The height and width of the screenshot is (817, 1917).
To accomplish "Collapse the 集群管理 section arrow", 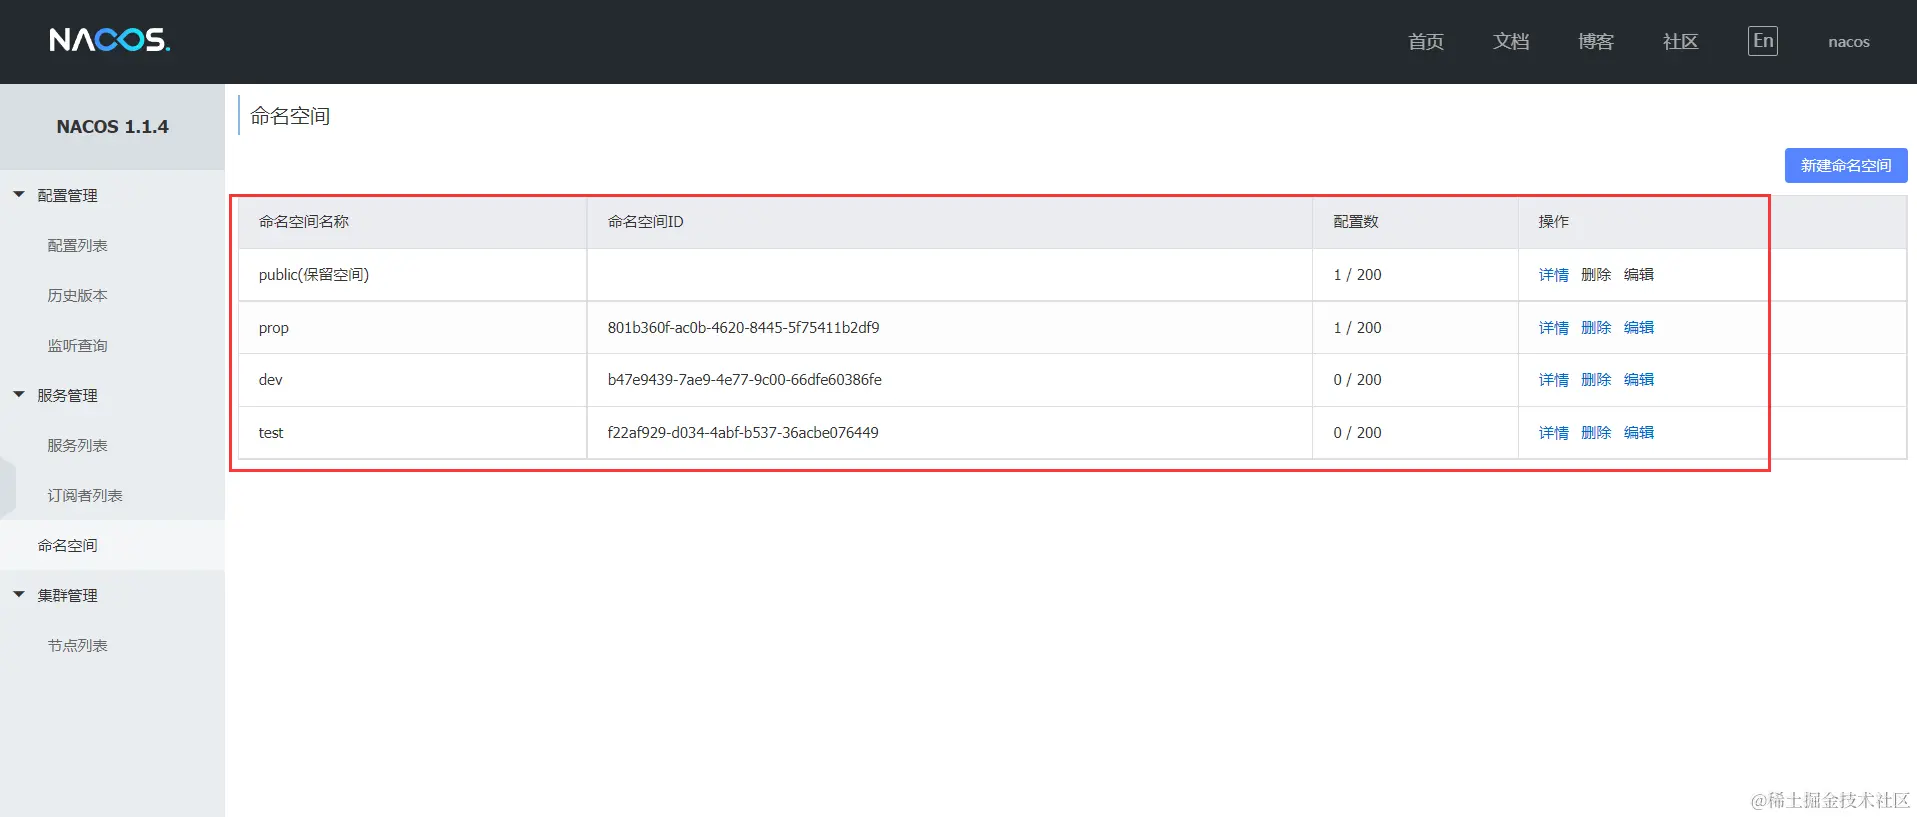I will 19,595.
